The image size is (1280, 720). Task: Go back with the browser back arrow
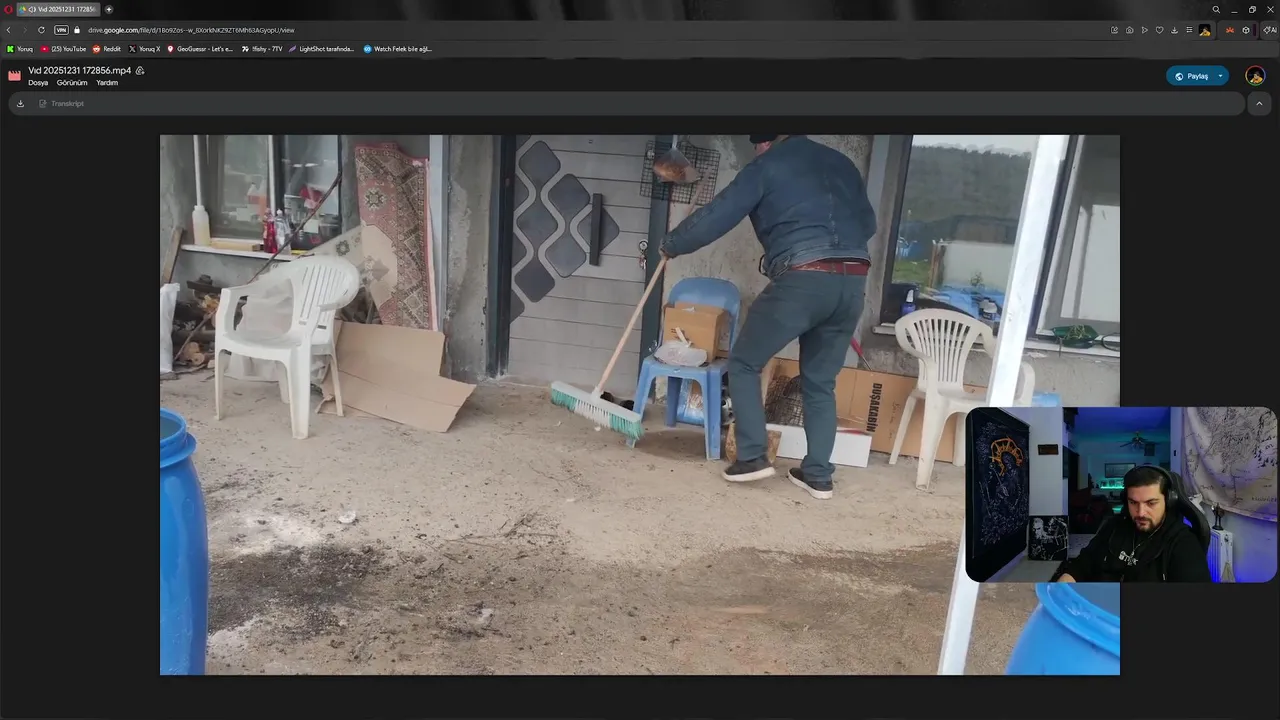click(x=9, y=30)
